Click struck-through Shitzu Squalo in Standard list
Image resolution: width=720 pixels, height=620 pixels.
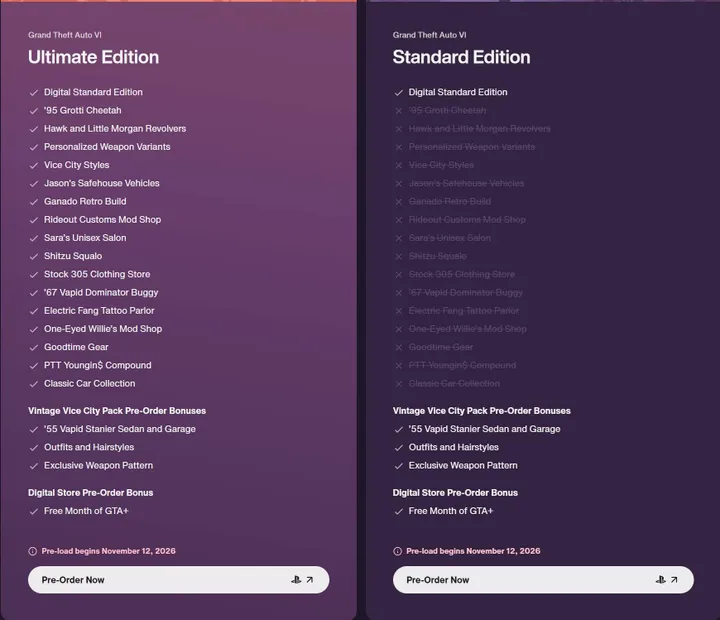(438, 256)
